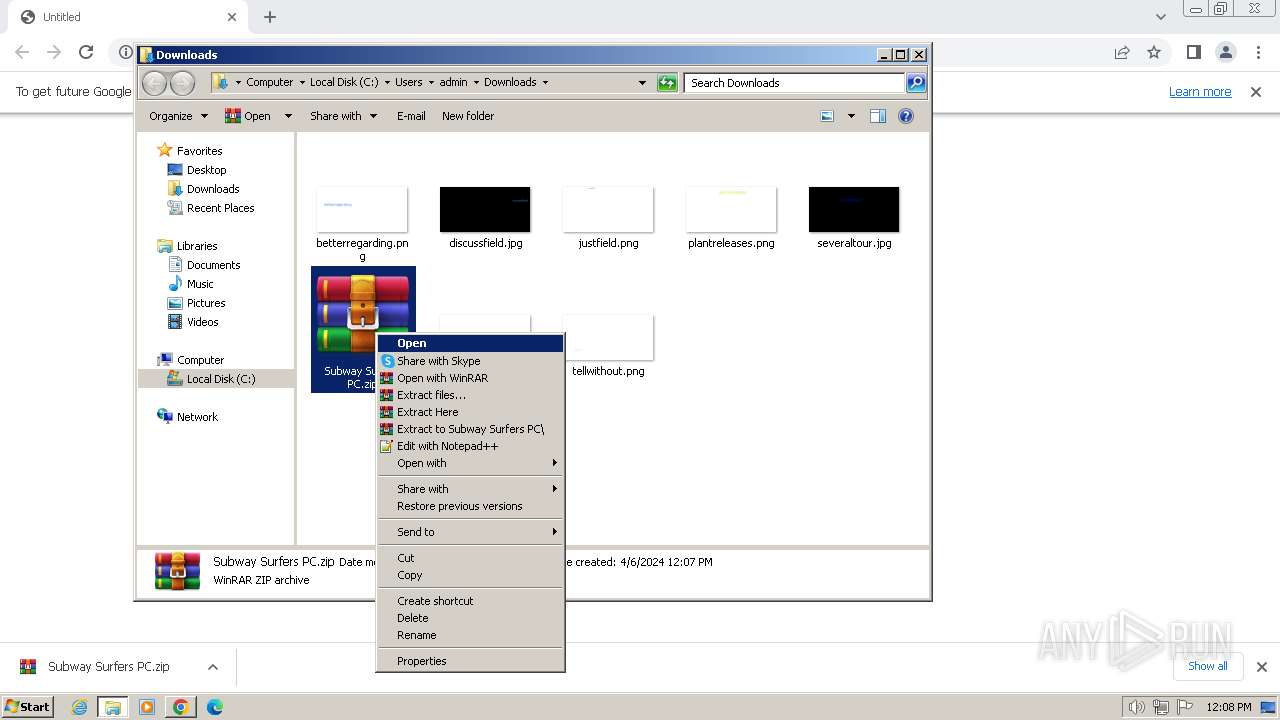
Task: Click the Notepad++ icon in context menu
Action: click(387, 446)
